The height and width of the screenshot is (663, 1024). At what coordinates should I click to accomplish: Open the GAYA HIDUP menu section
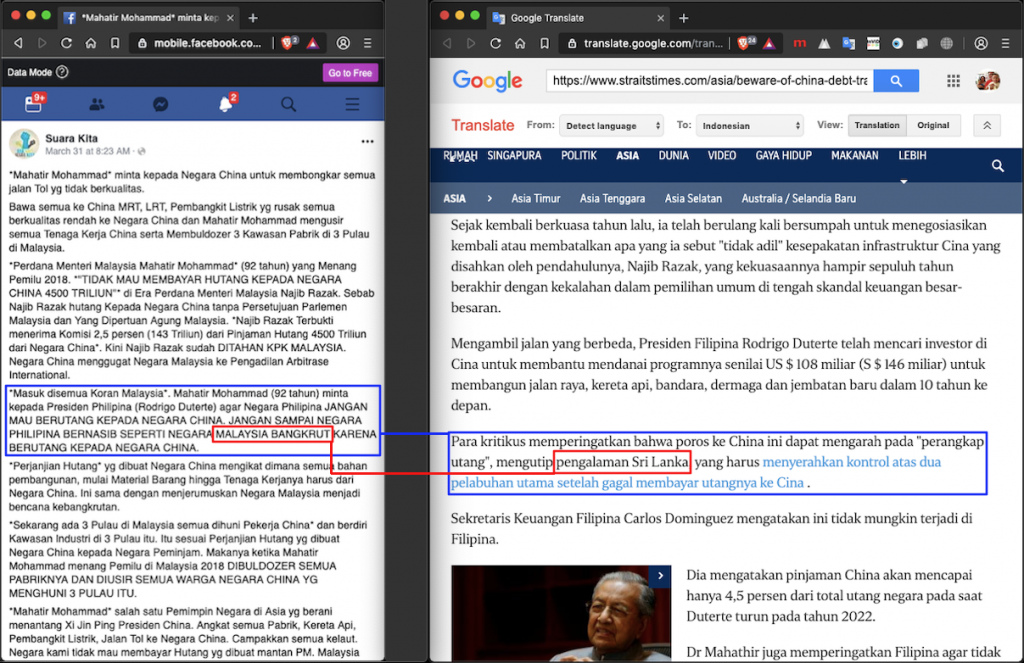[x=784, y=155]
